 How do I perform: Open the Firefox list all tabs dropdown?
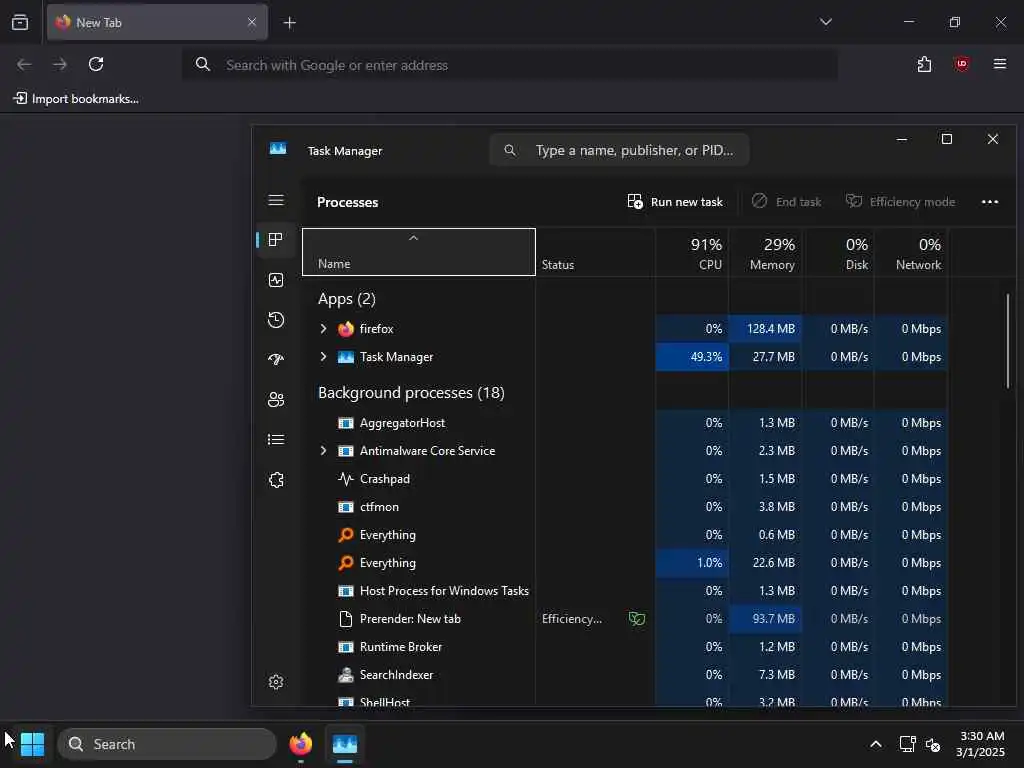[825, 22]
